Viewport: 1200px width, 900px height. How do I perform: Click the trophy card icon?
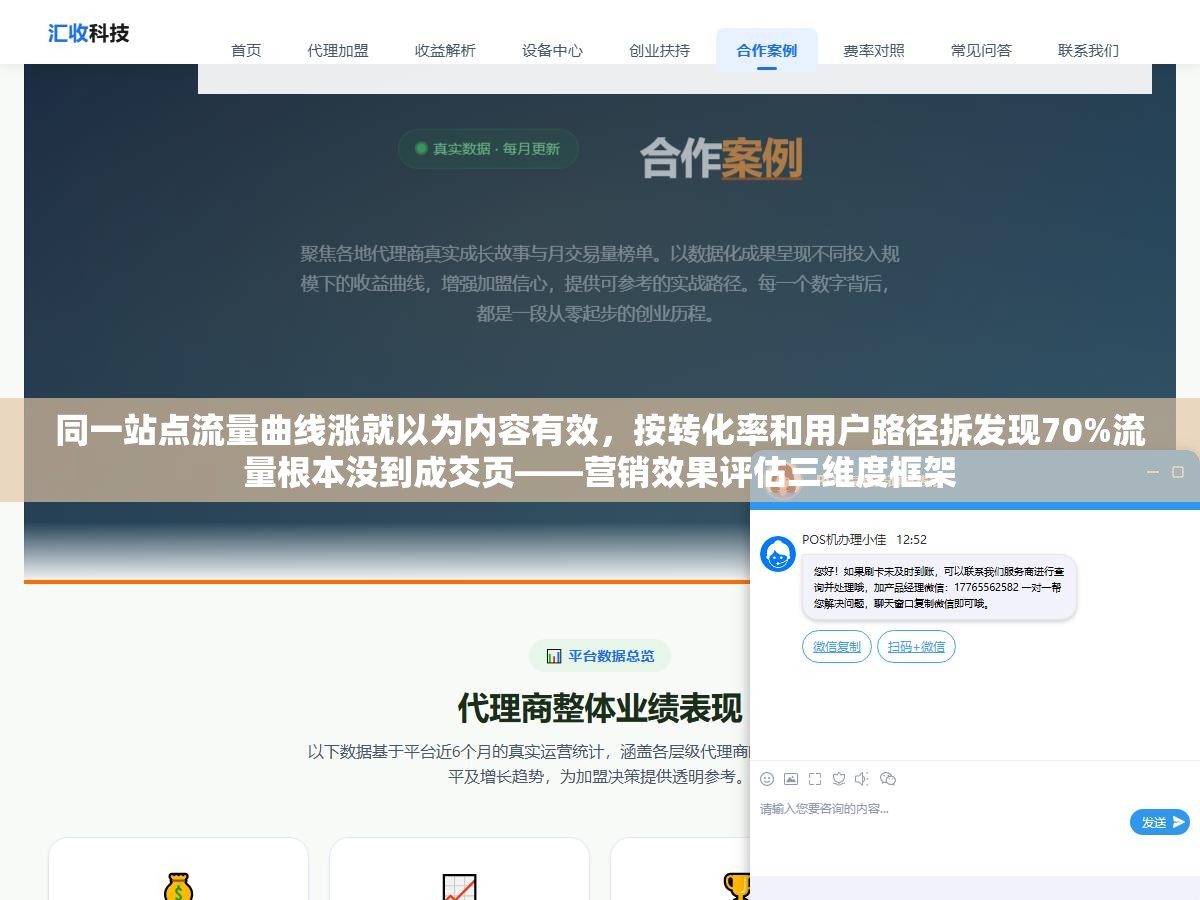click(738, 886)
